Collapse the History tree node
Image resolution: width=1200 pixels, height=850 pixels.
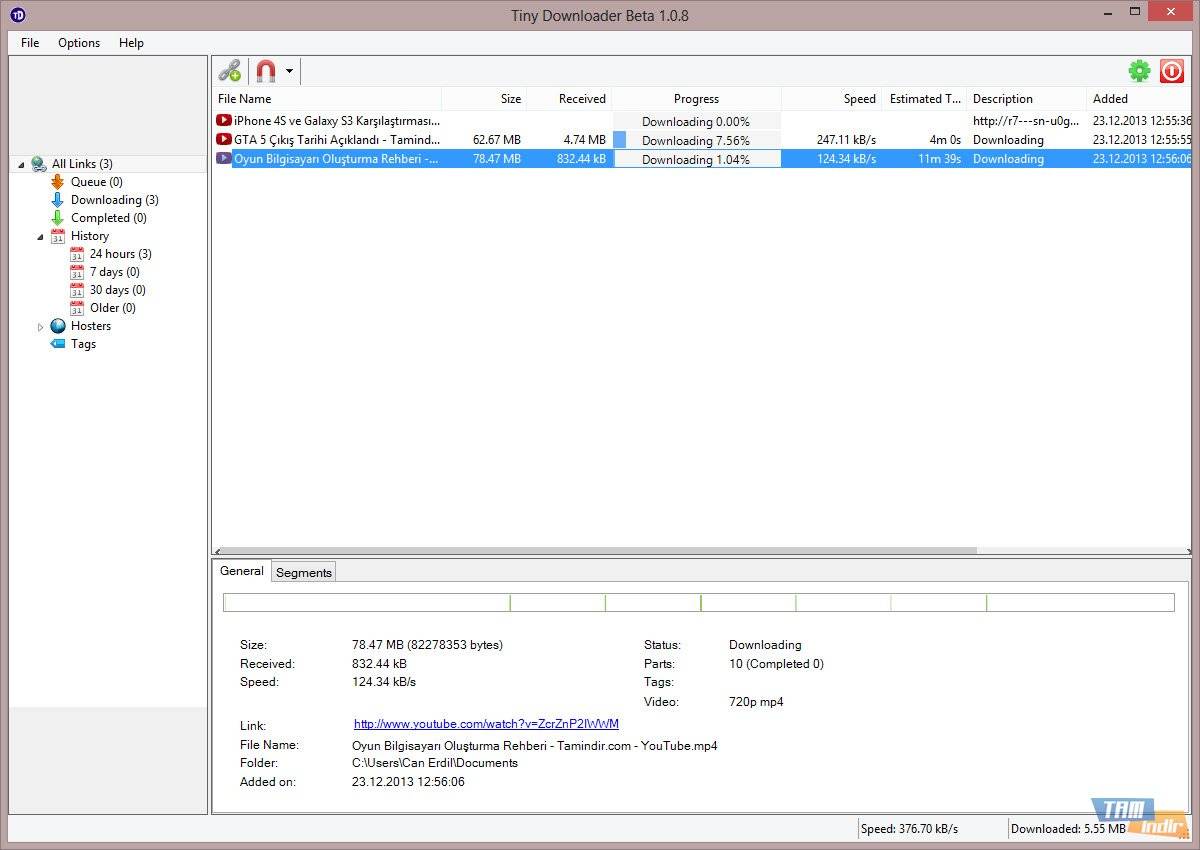[41, 237]
